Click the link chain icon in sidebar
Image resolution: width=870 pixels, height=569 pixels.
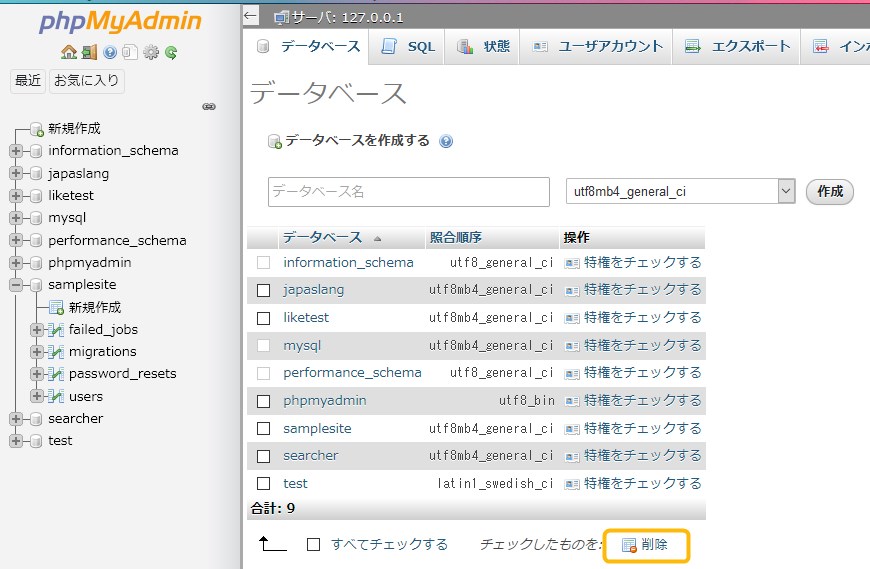click(209, 106)
